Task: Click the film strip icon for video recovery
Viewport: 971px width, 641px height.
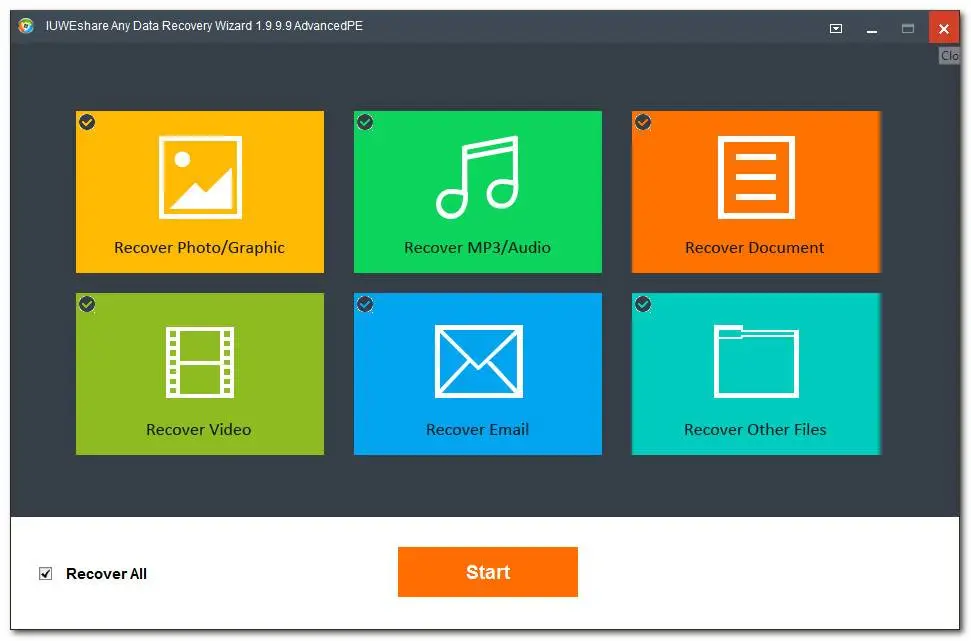Action: click(x=200, y=362)
